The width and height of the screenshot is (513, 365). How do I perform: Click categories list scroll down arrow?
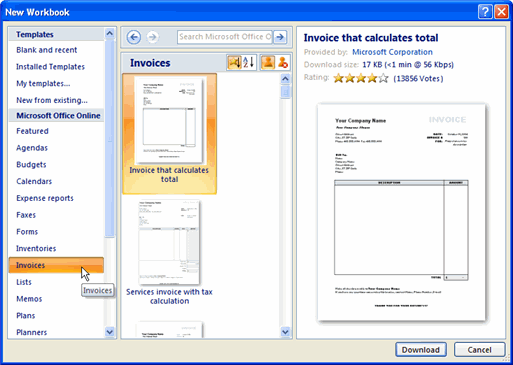109,332
